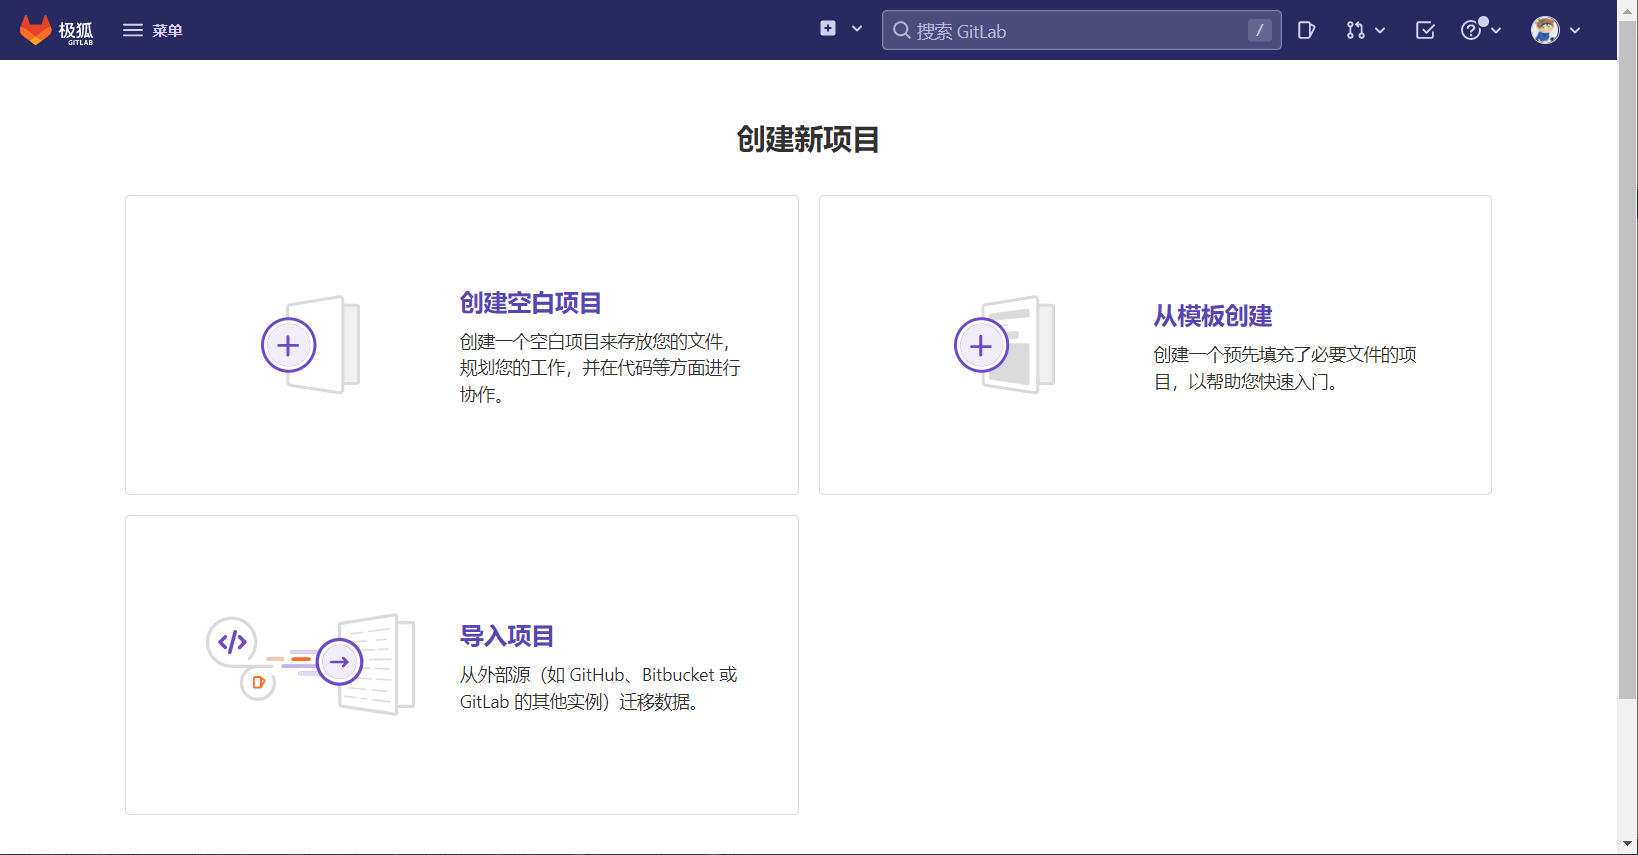1638x855 pixels.
Task: Open the 导入项目 link
Action: tap(506, 636)
